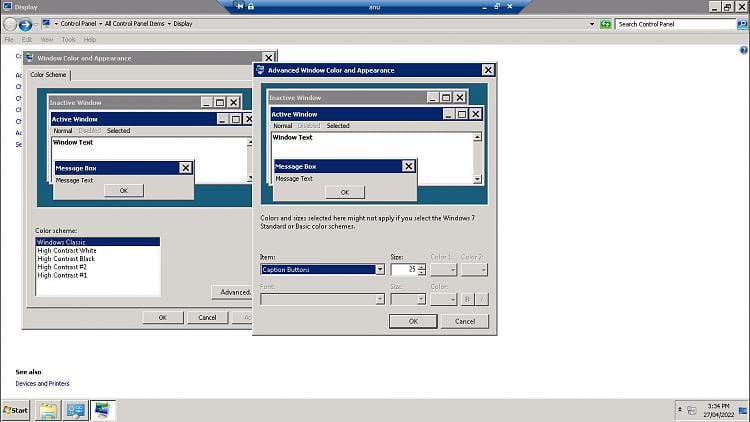Click the Message Box title in Advanced preview
This screenshot has height=422, width=750.
pyautogui.click(x=296, y=167)
